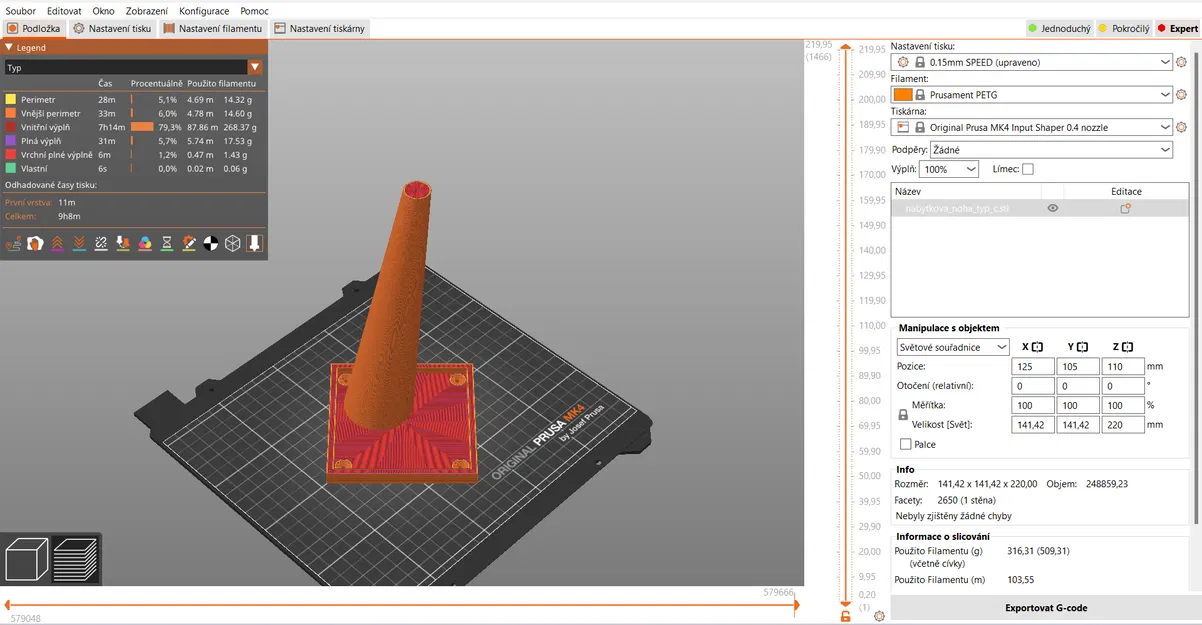Click Vnitřní výplň dark red swatch
Image resolution: width=1202 pixels, height=625 pixels.
point(10,127)
